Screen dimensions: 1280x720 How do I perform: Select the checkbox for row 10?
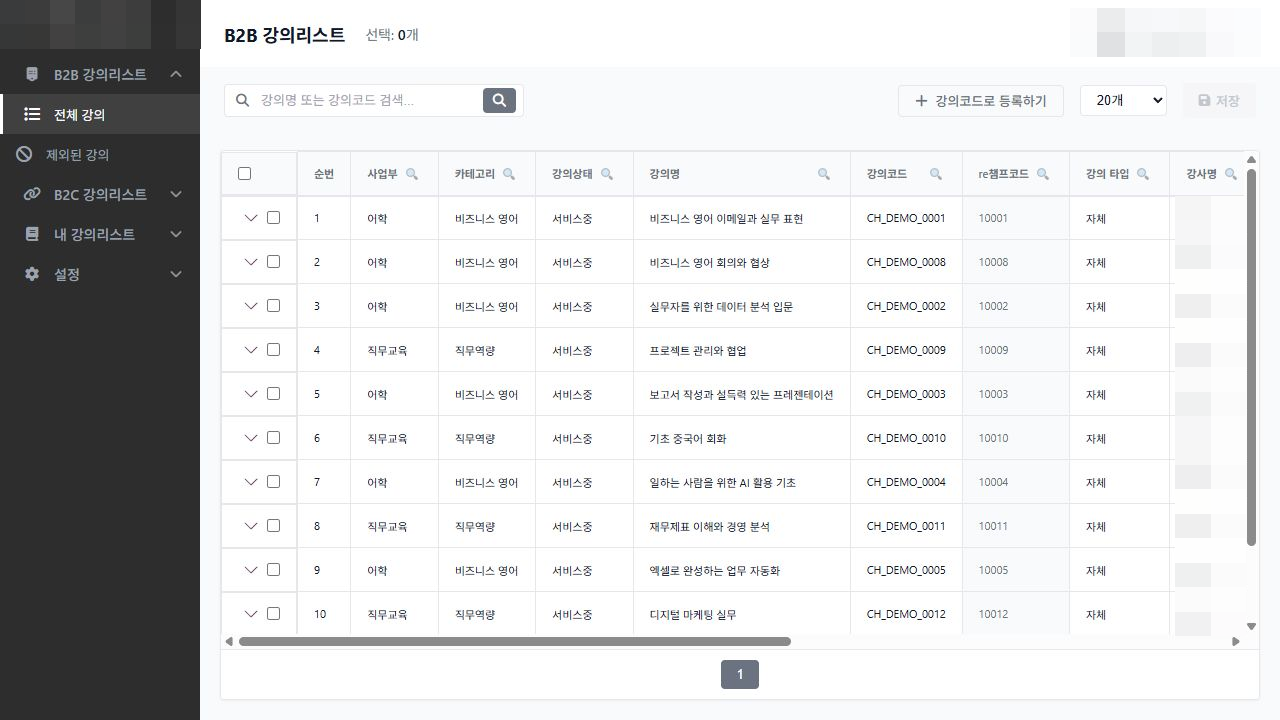(x=273, y=614)
